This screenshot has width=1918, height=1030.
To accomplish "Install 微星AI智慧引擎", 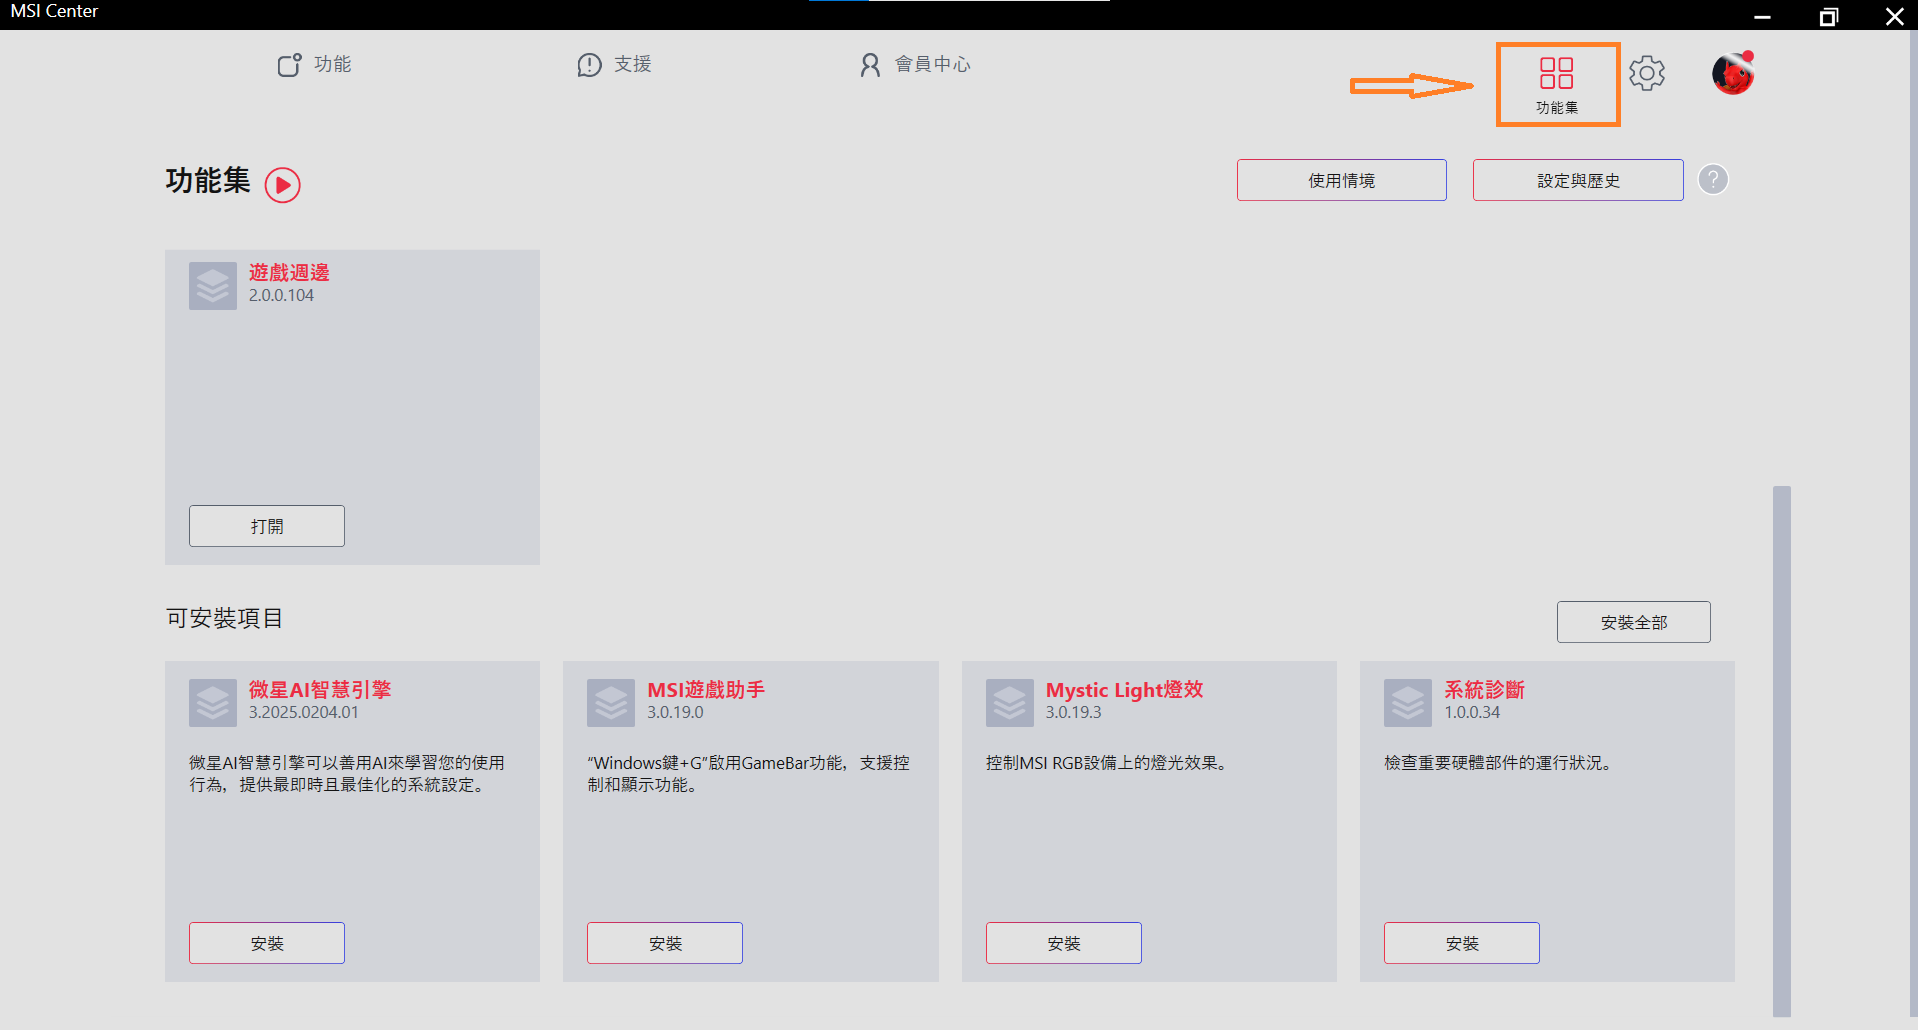I will tap(267, 943).
